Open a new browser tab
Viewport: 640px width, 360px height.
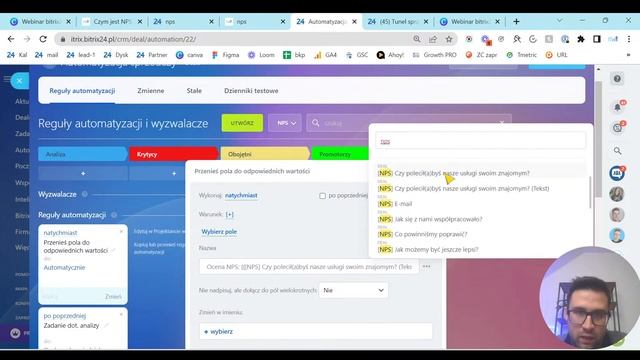(516, 22)
